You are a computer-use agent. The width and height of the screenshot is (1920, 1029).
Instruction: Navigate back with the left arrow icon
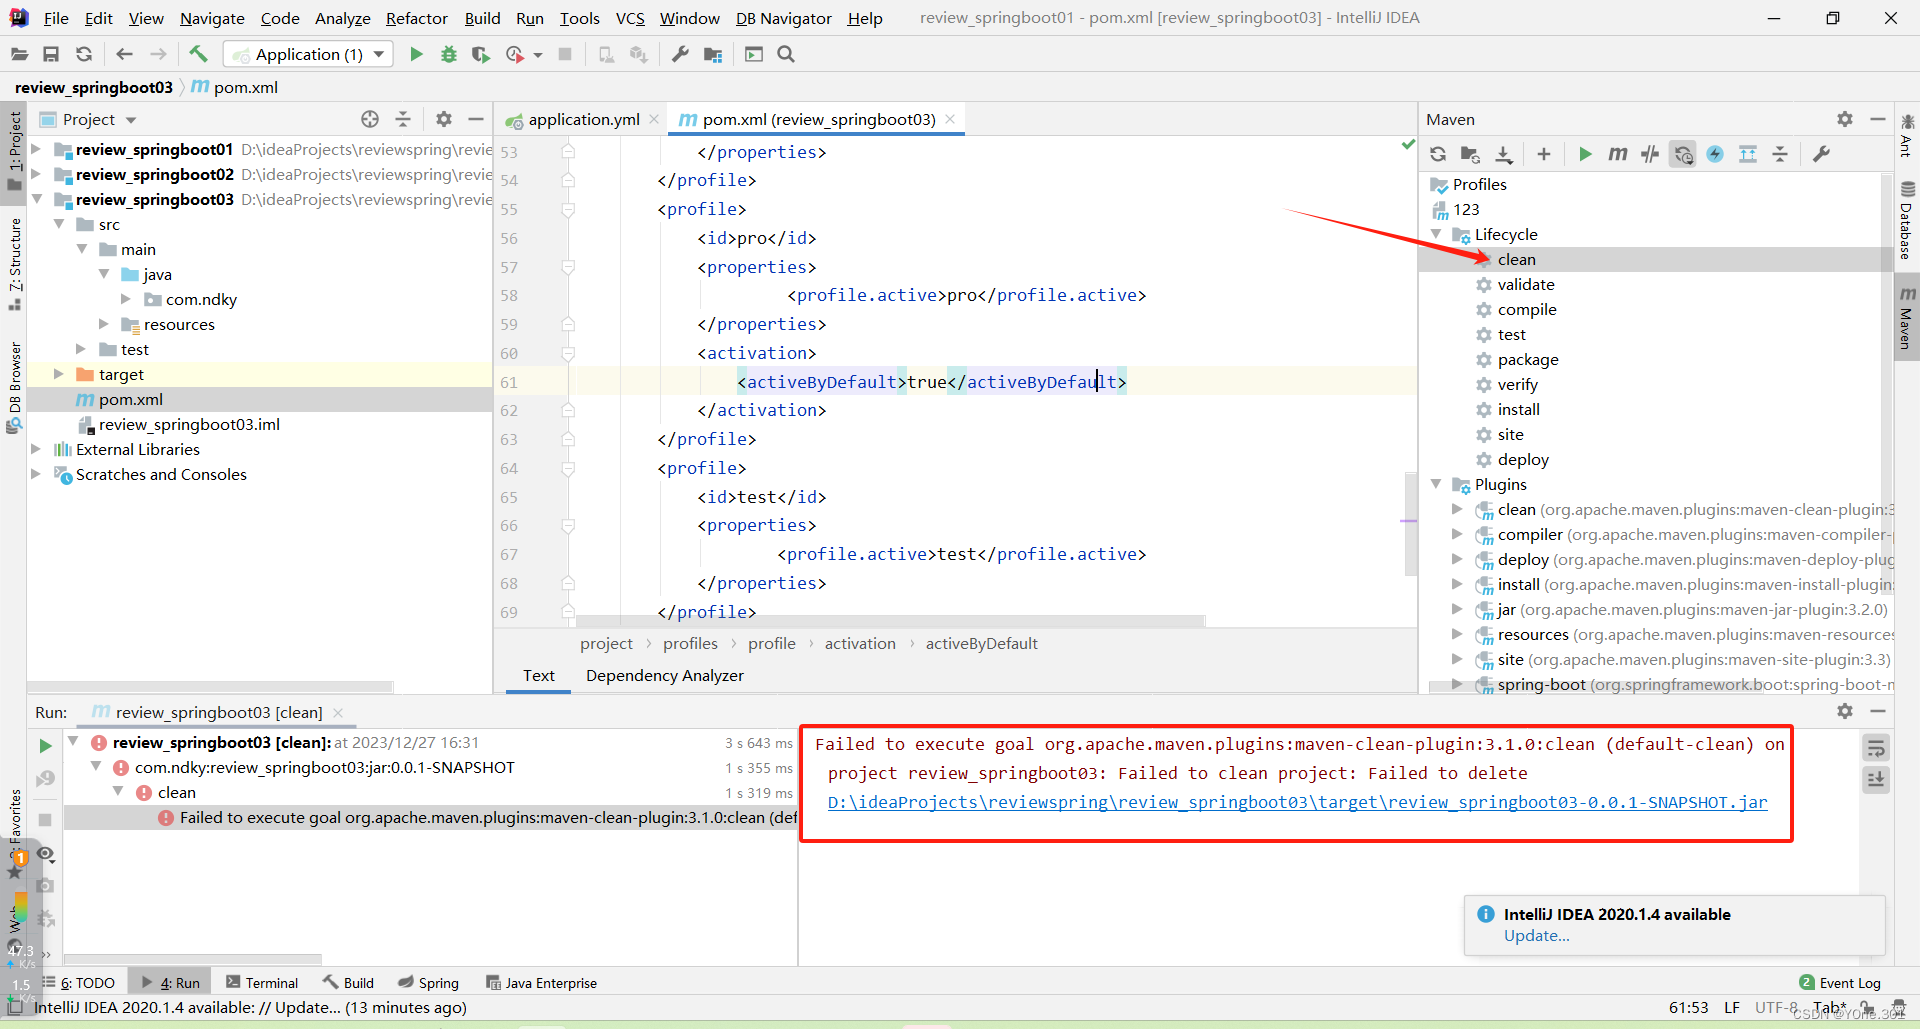coord(124,54)
